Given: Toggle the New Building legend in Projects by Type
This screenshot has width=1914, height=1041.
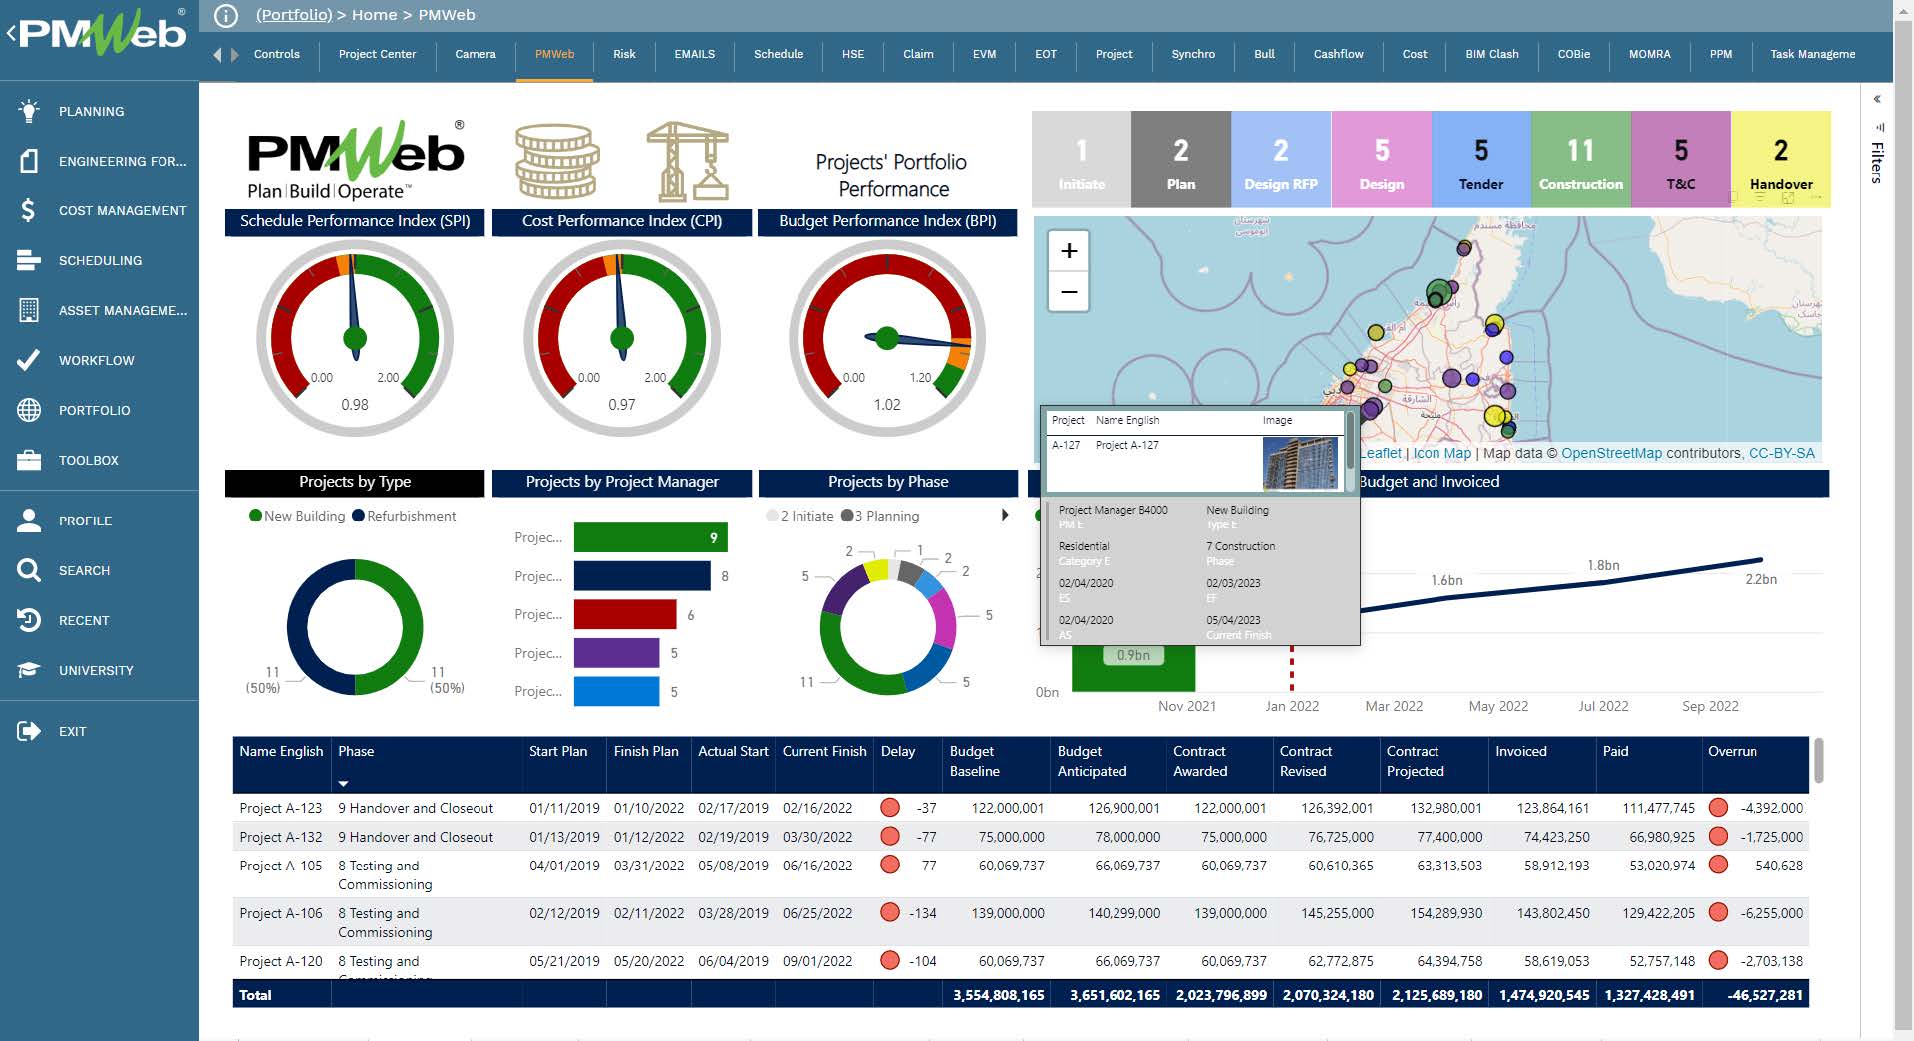Looking at the screenshot, I should click(297, 516).
